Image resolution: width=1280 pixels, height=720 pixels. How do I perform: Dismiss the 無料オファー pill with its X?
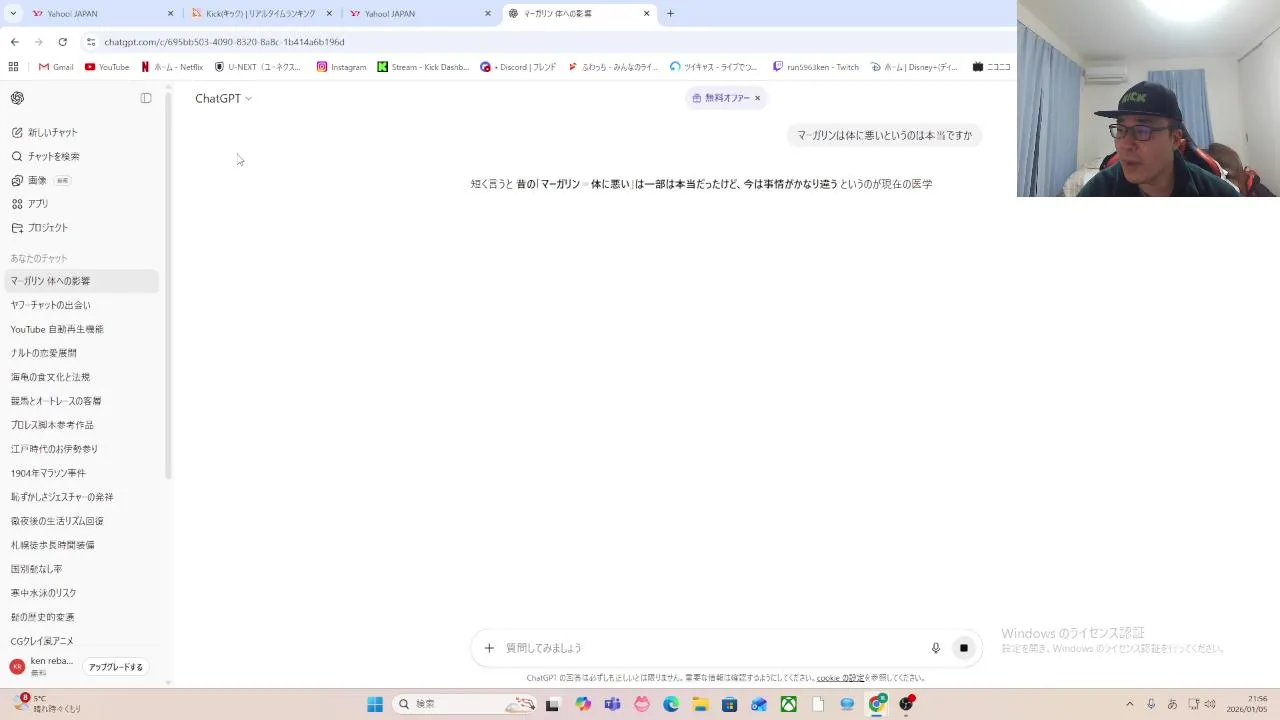coord(757,98)
